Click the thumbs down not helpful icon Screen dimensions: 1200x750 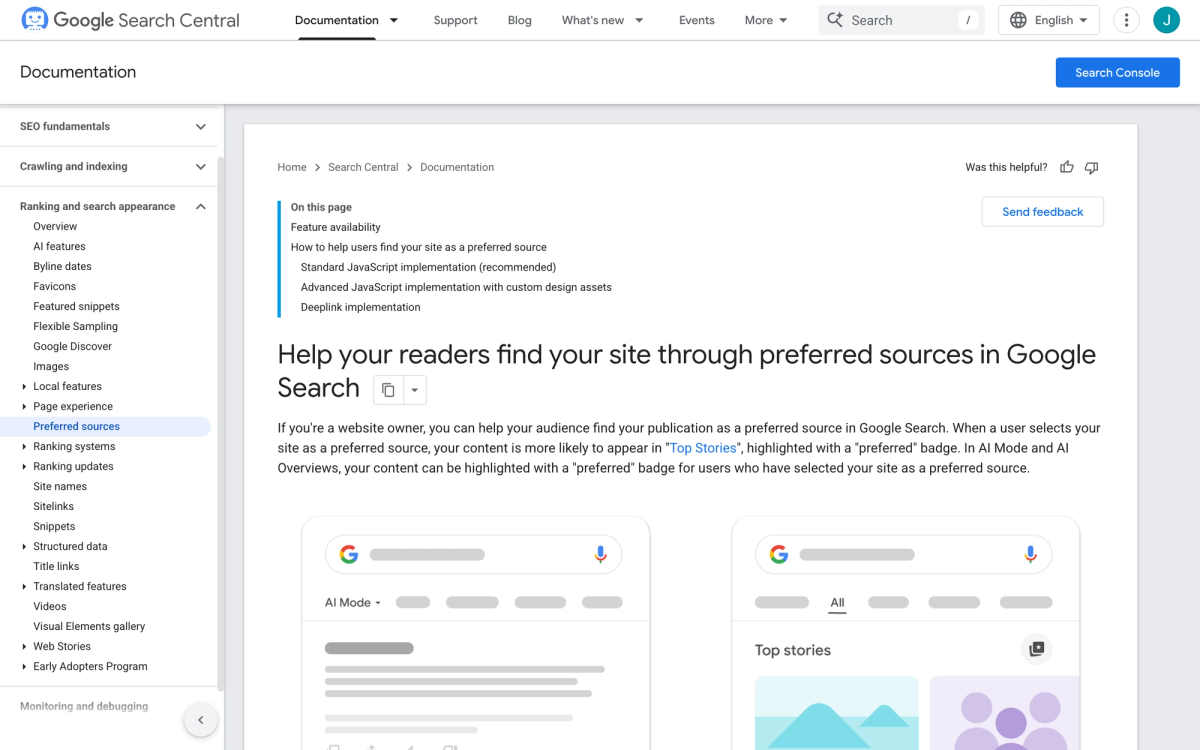point(1091,167)
